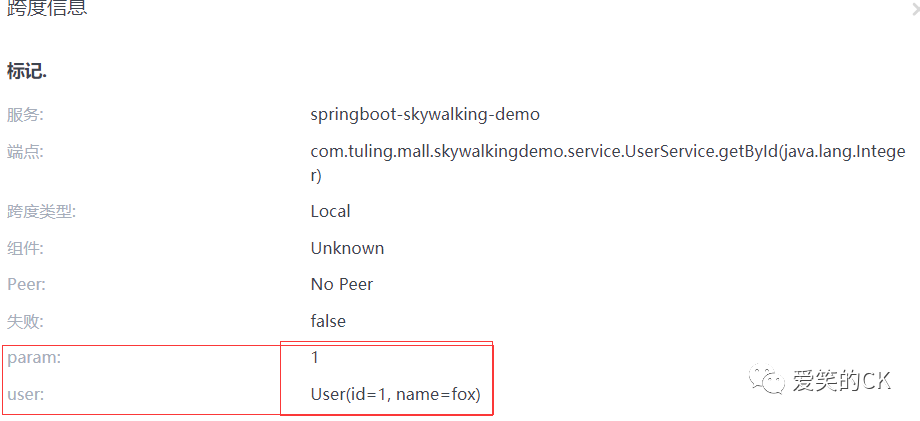This screenshot has height=421, width=920.
Task: Click the 服务 label
Action: click(25, 114)
